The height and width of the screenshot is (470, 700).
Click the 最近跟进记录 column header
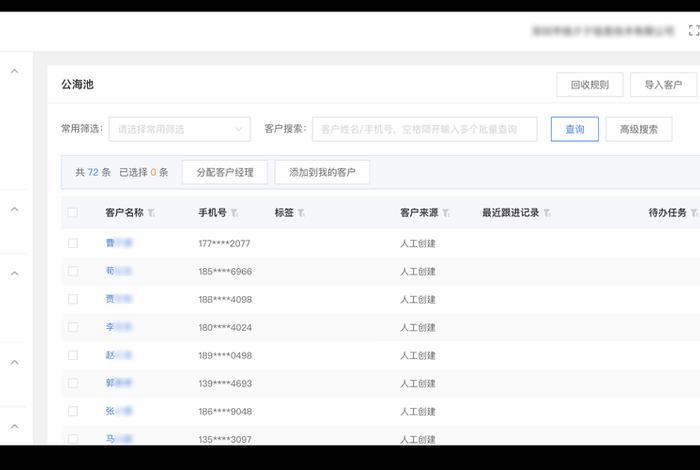click(510, 212)
